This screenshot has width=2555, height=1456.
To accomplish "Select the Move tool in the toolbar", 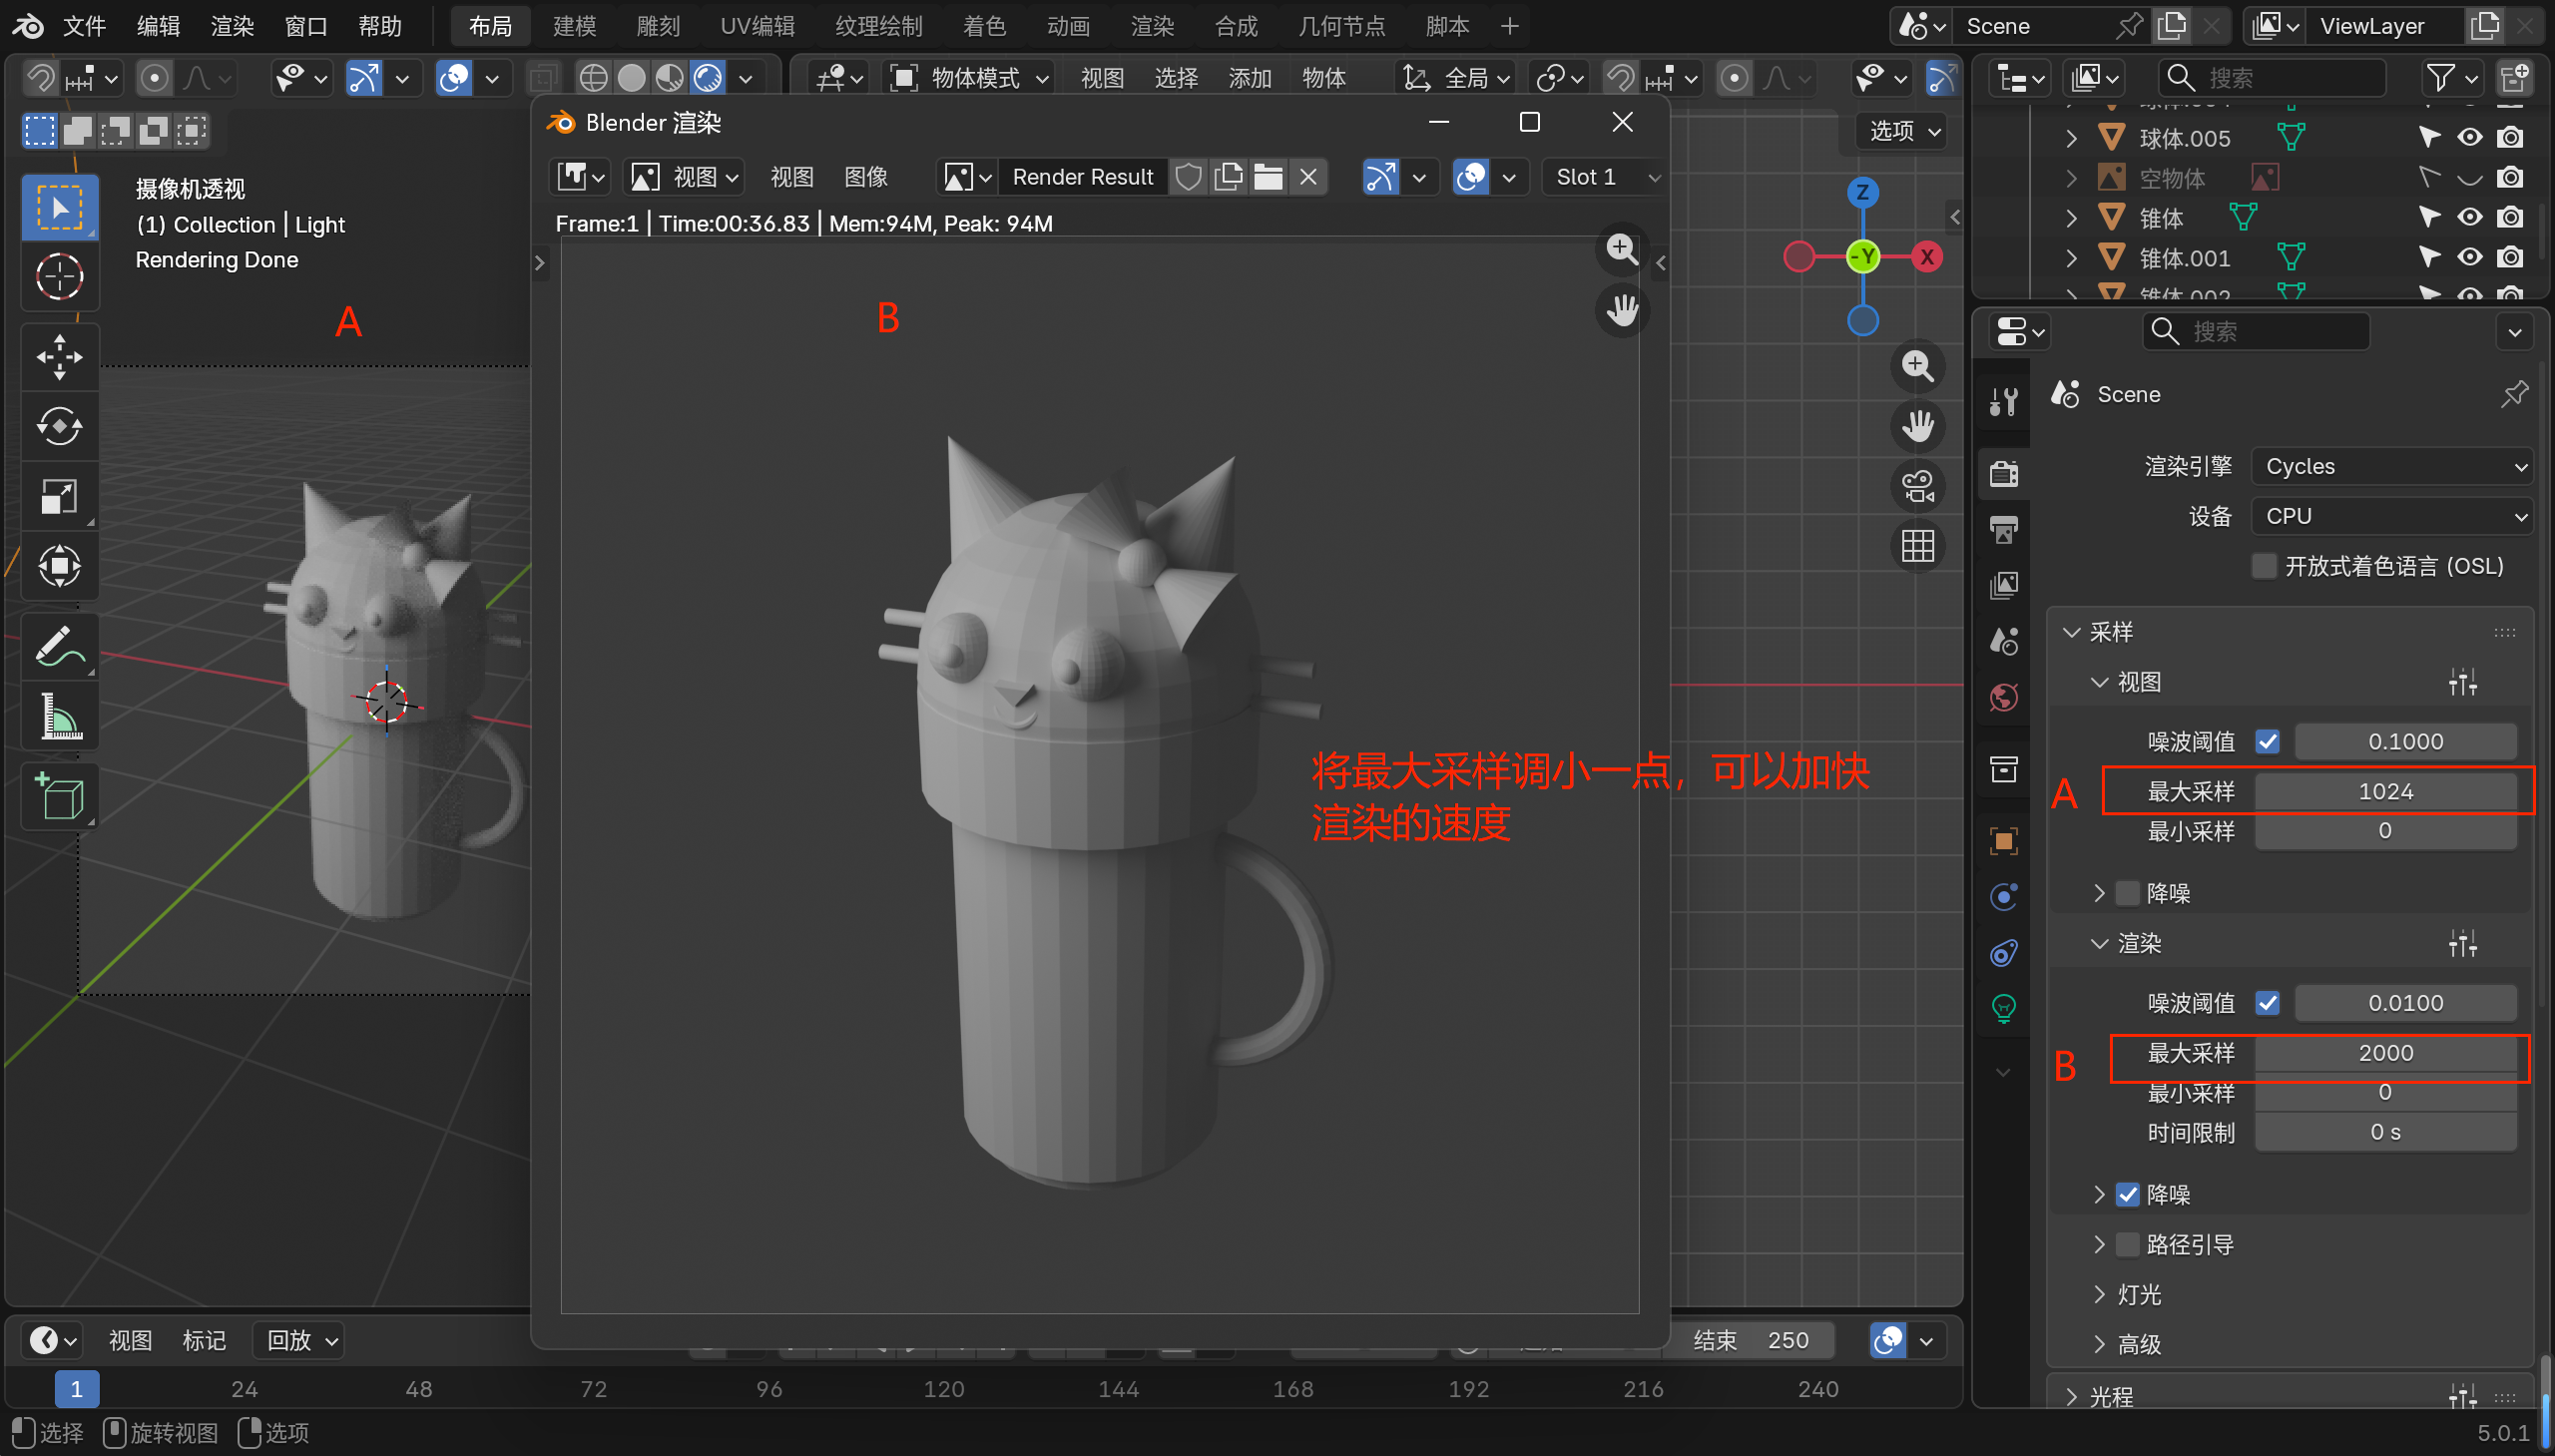I will tap(59, 357).
